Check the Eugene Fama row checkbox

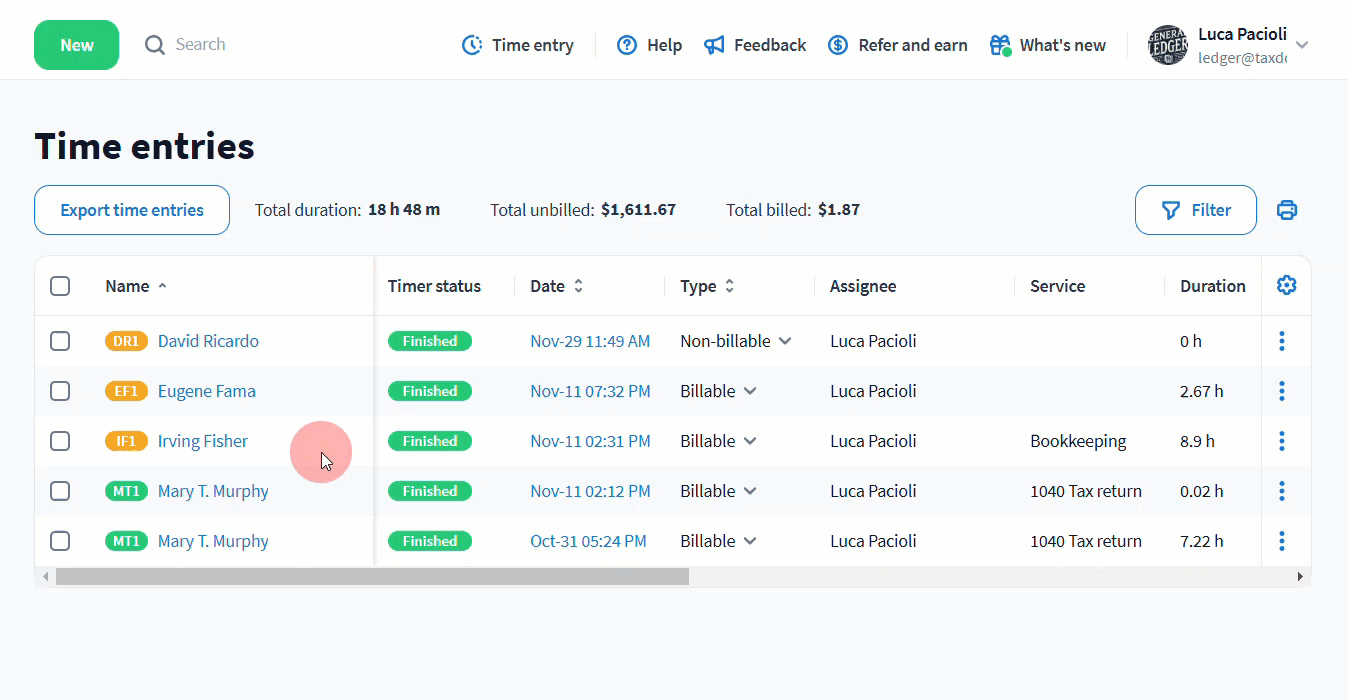tap(60, 391)
